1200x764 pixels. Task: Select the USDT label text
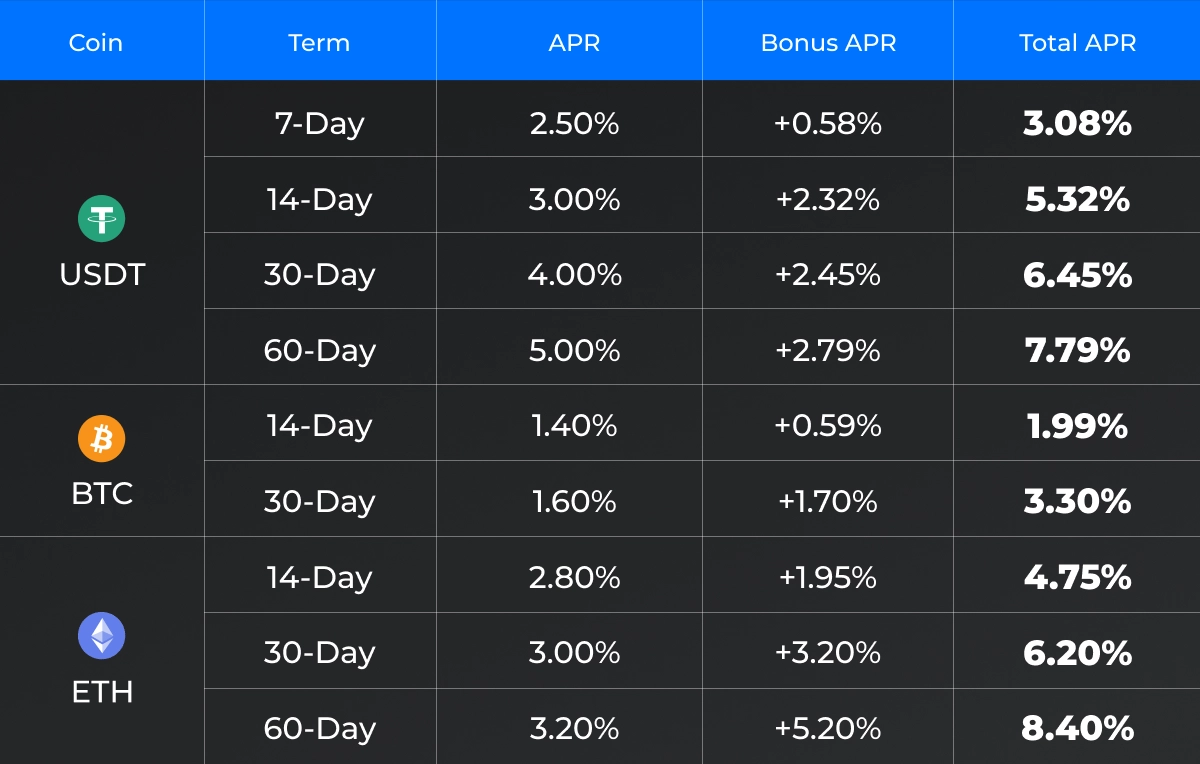[102, 274]
